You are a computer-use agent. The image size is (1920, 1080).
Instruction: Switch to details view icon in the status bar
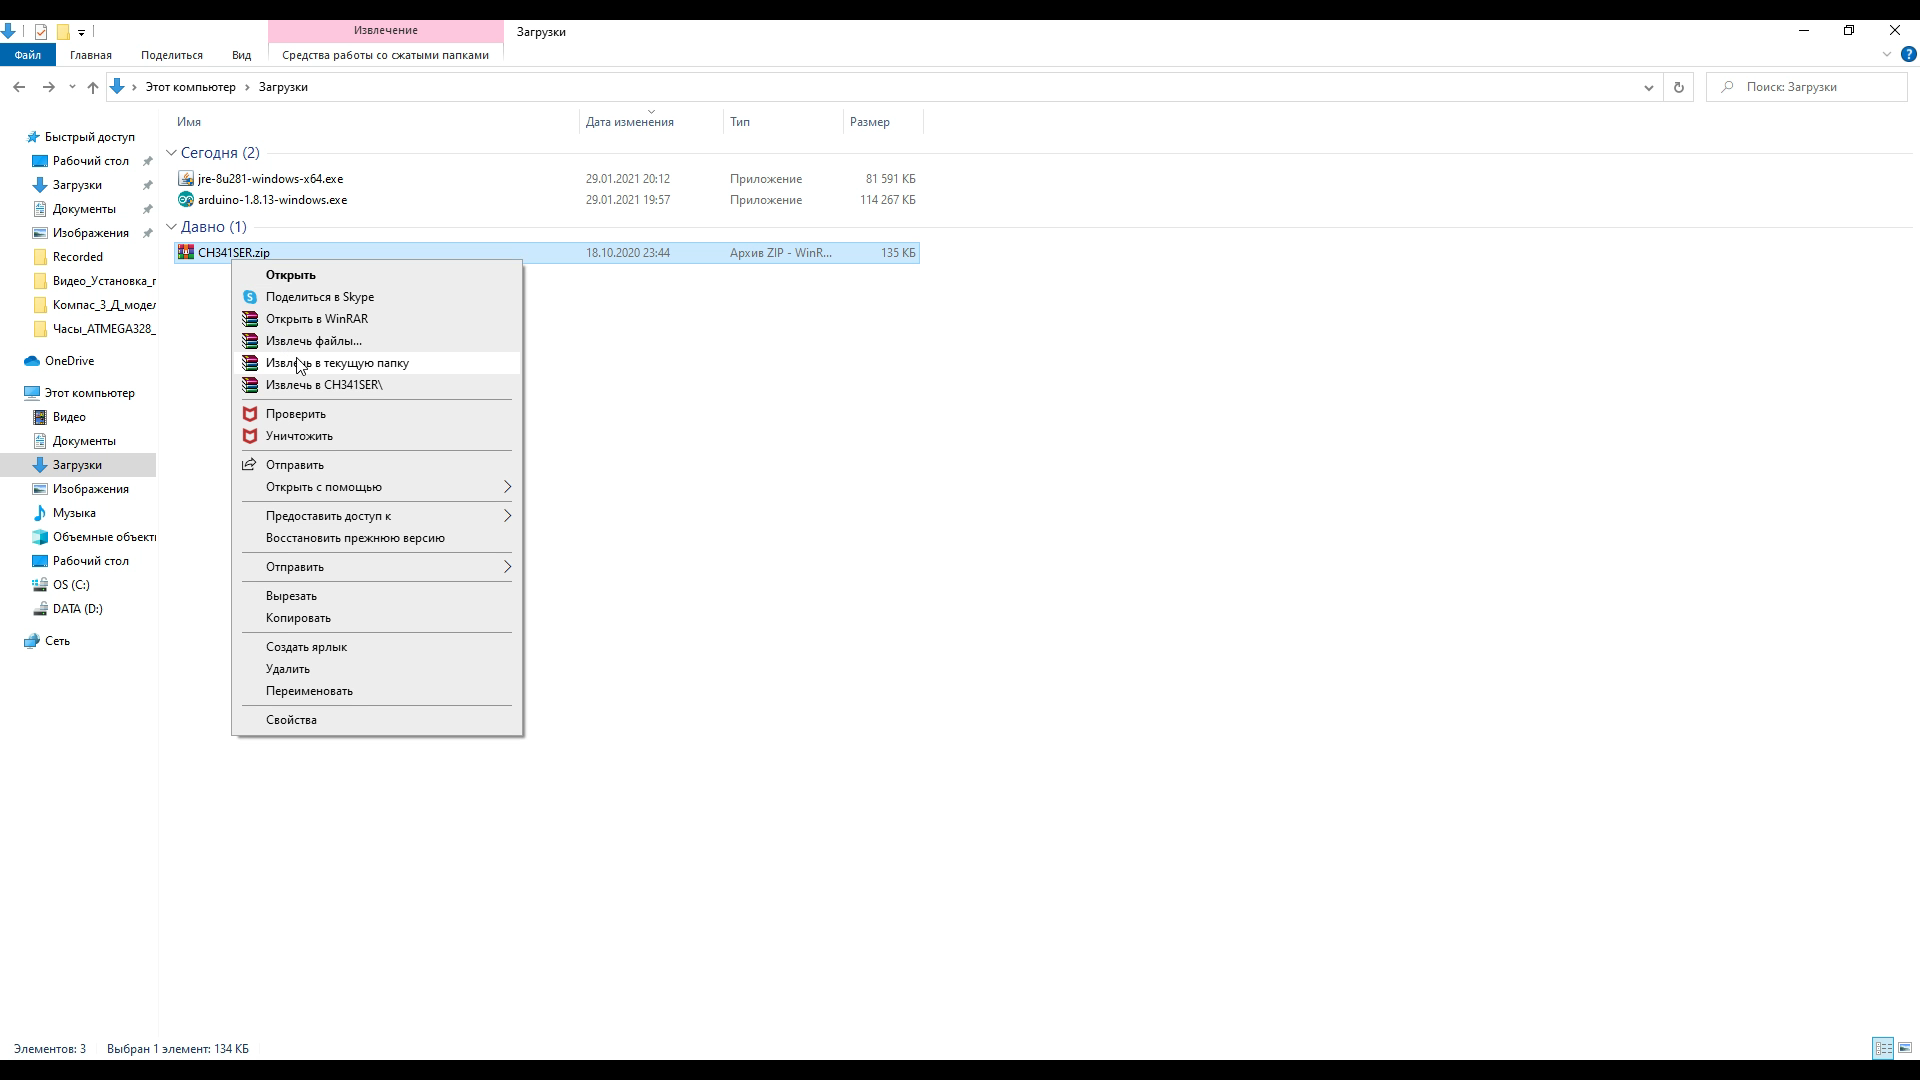(1883, 1048)
